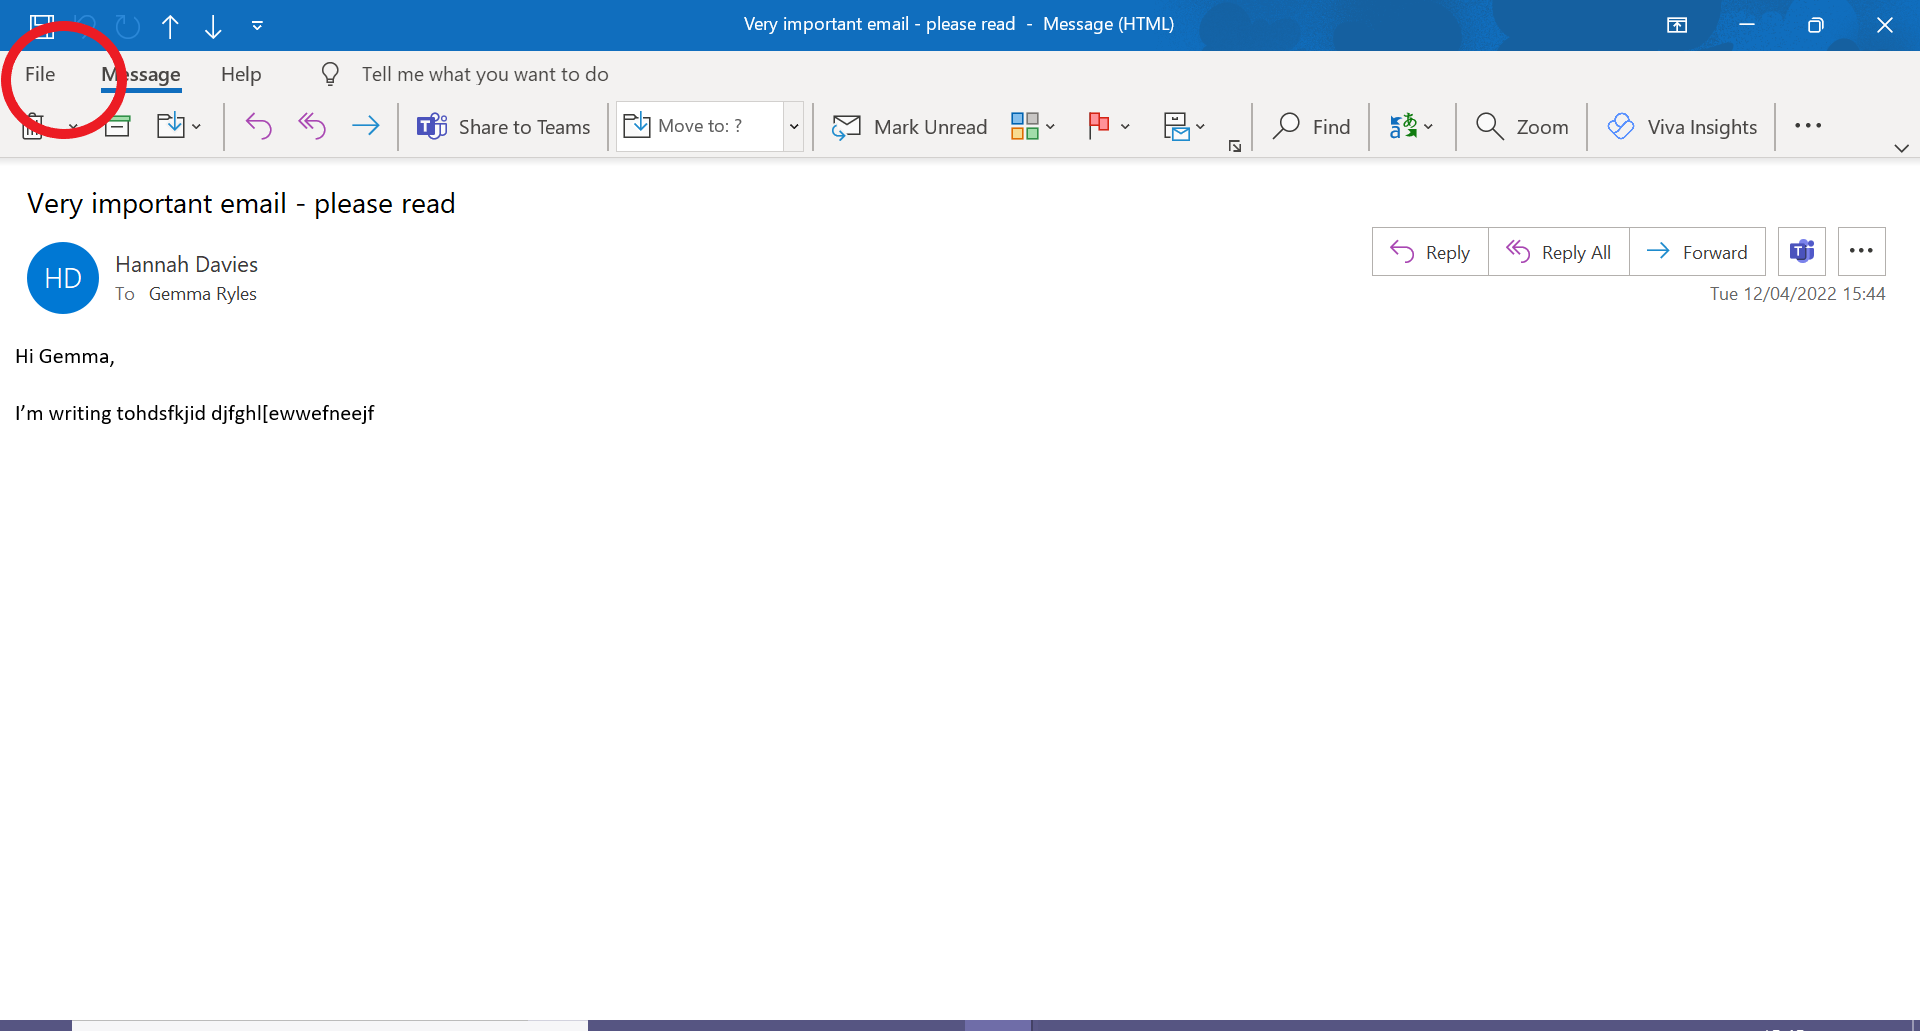
Task: Mark the message as Unread
Action: [x=909, y=127]
